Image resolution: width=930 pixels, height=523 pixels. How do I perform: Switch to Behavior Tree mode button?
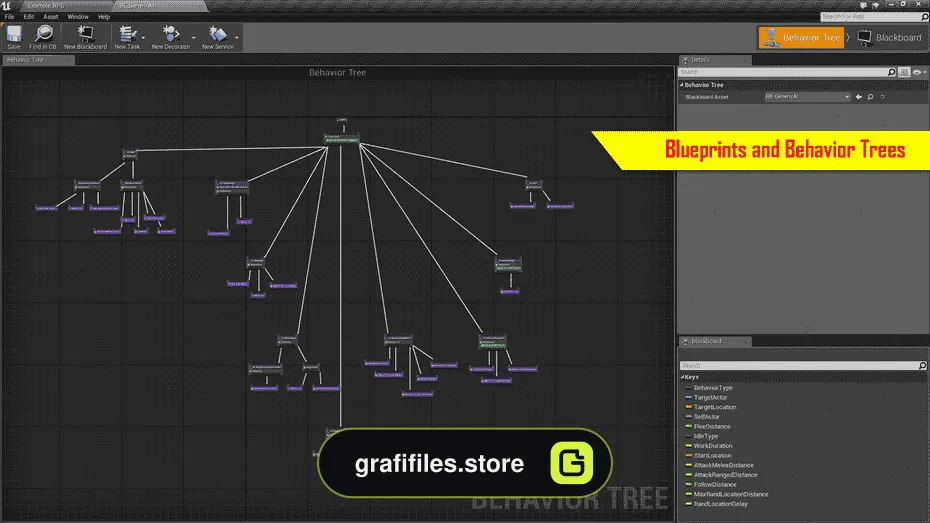(x=801, y=37)
